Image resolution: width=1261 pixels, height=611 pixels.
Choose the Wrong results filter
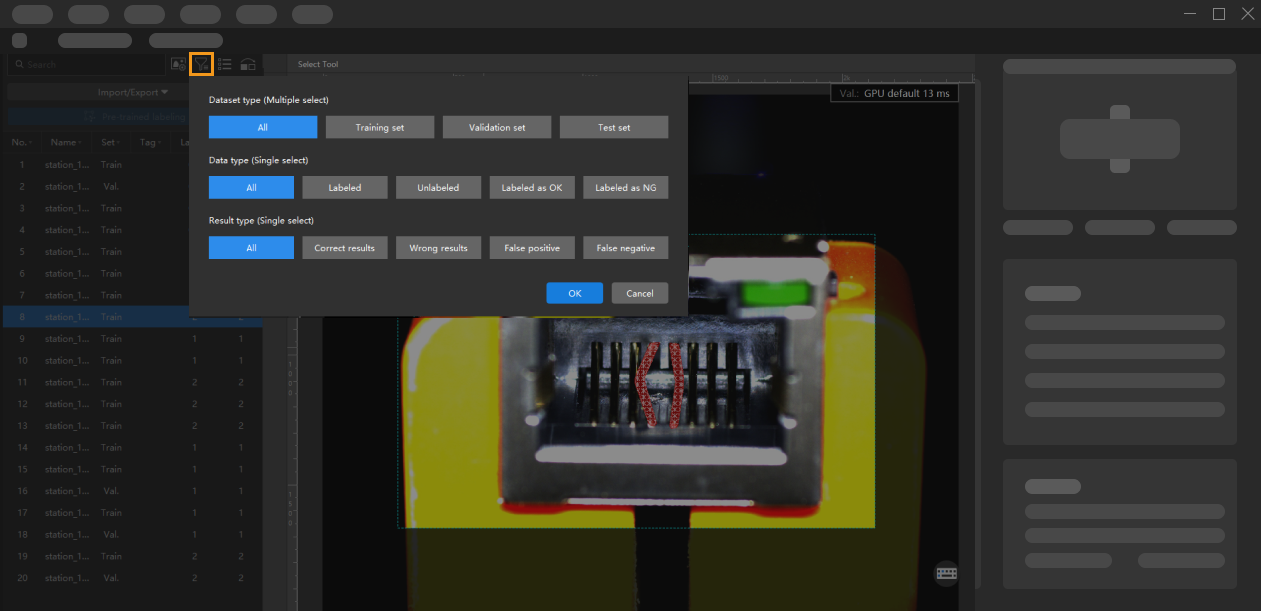coord(438,247)
